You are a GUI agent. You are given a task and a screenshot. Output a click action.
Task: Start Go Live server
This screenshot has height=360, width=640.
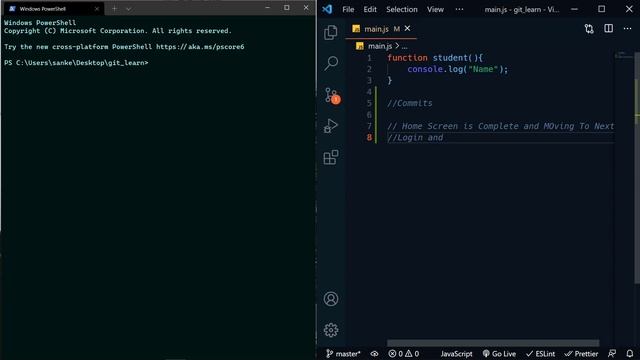pos(499,354)
